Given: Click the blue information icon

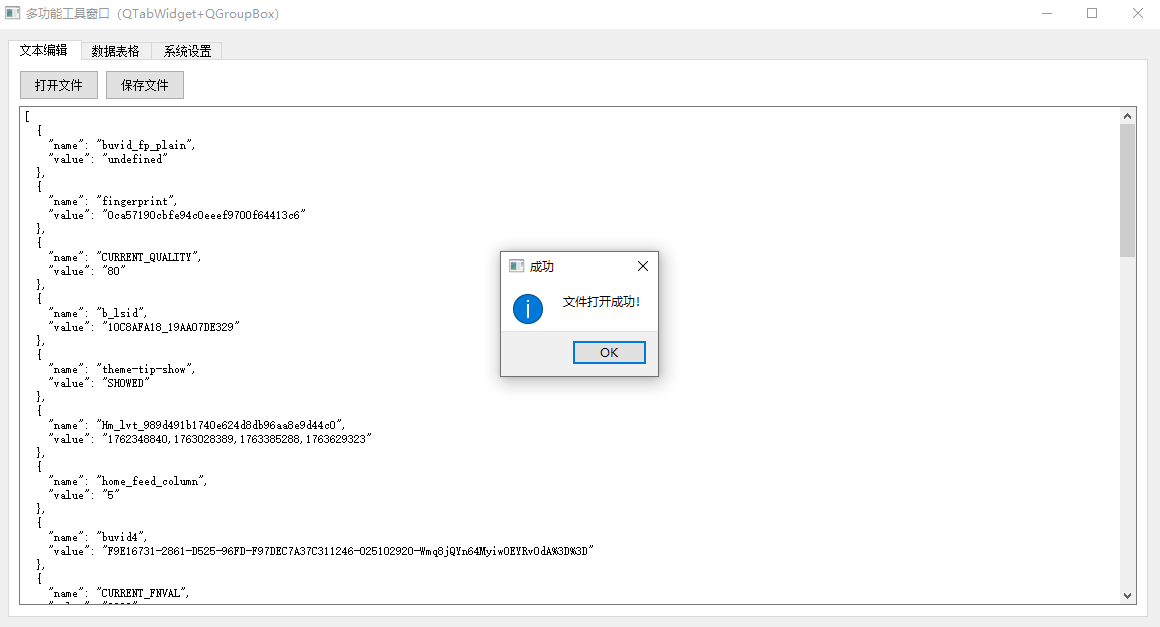Looking at the screenshot, I should coord(528,309).
